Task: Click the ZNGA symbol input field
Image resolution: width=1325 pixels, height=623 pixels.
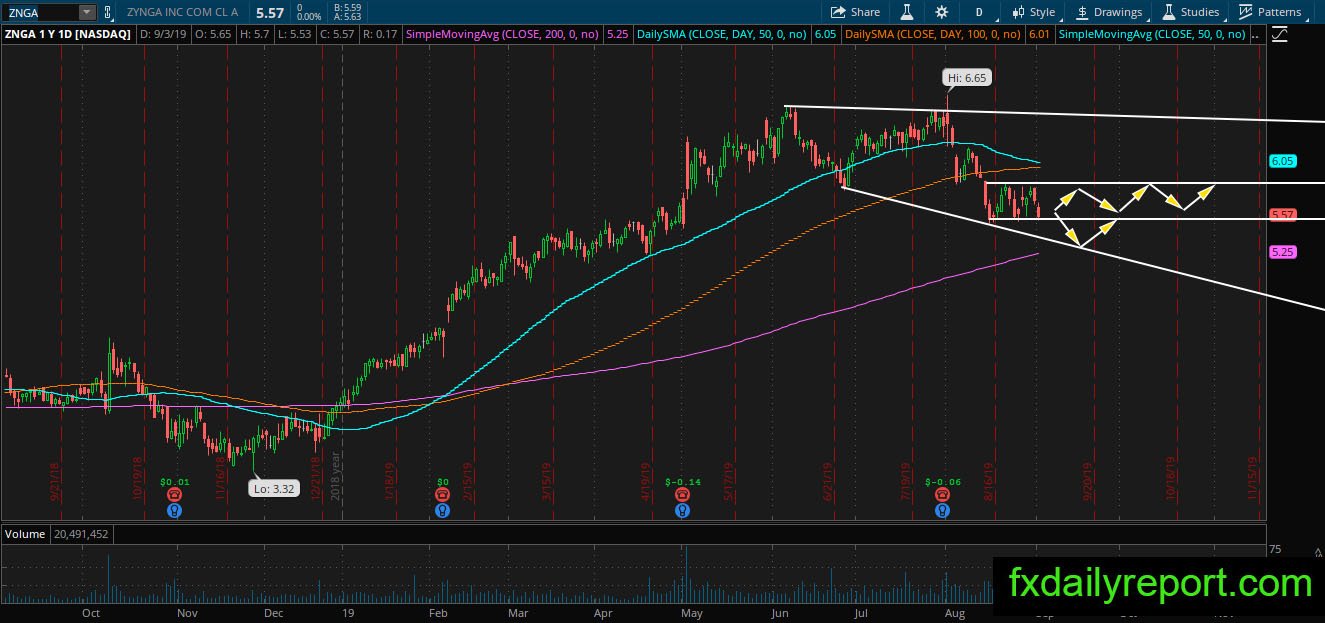Action: (40, 12)
